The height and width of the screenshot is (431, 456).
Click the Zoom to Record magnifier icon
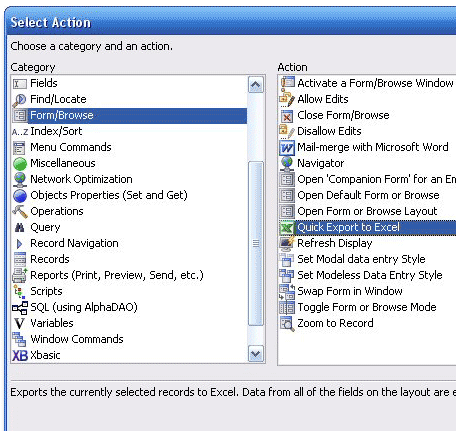point(287,324)
